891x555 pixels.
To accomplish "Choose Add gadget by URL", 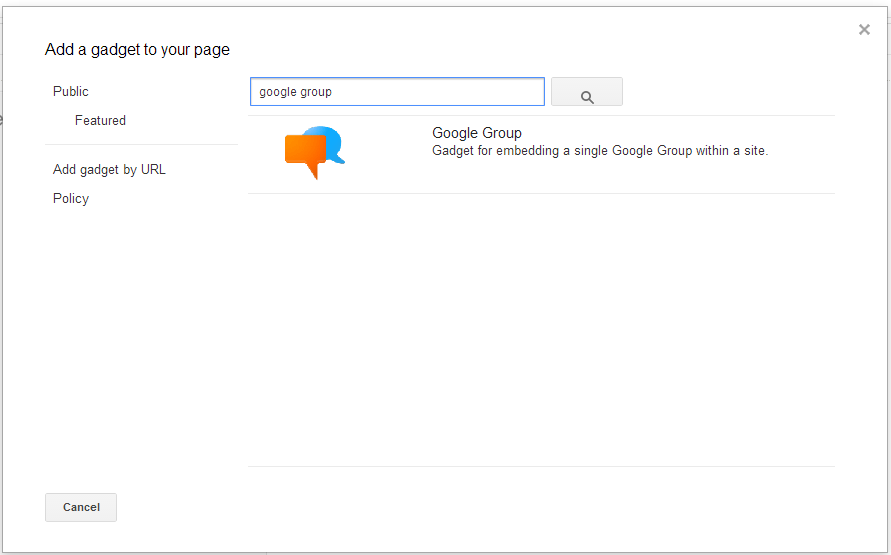I will click(x=109, y=169).
